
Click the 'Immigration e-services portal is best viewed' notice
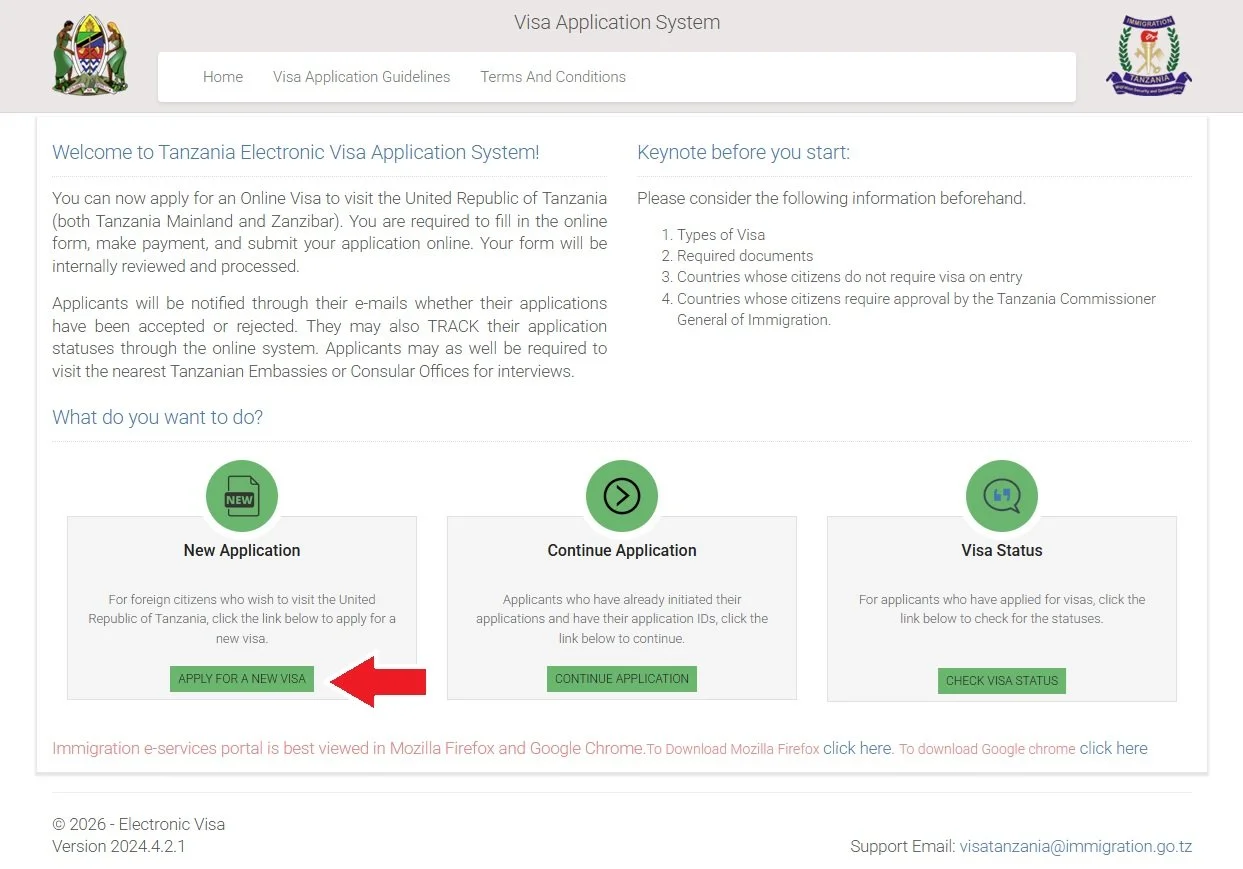click(349, 748)
